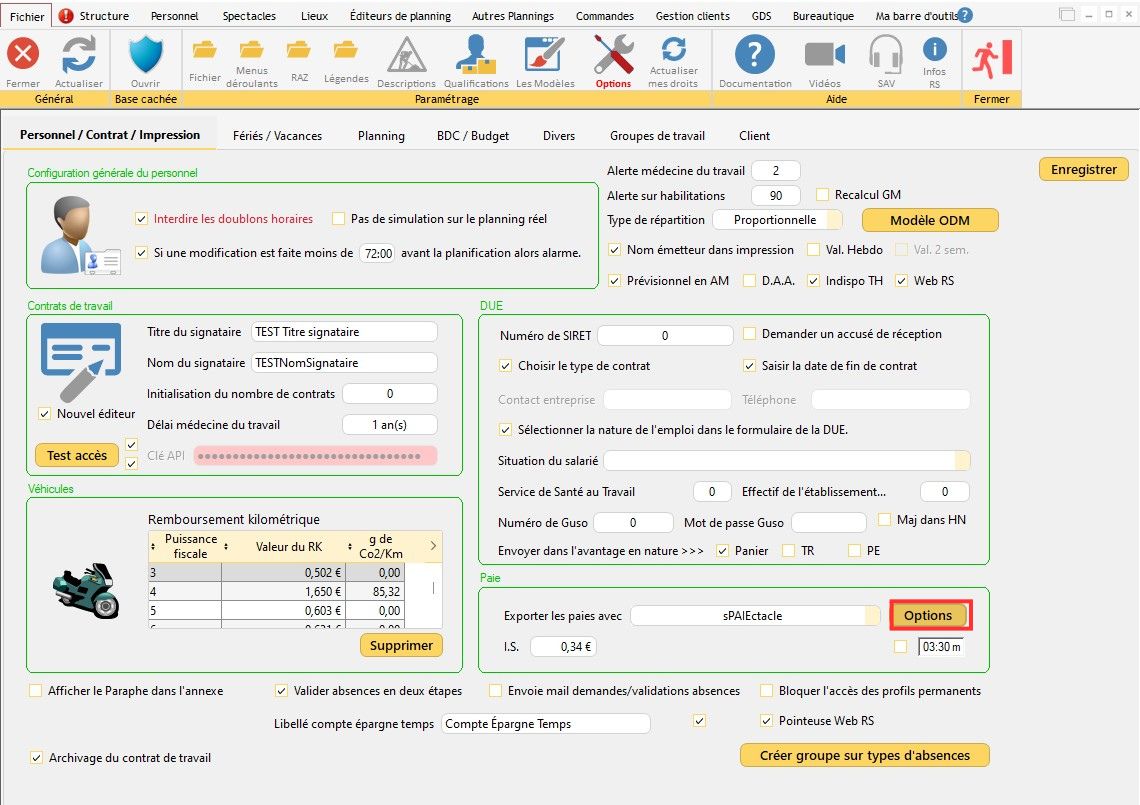Open Exporter les paies avec dropdown
The width and height of the screenshot is (1140, 805).
(872, 616)
